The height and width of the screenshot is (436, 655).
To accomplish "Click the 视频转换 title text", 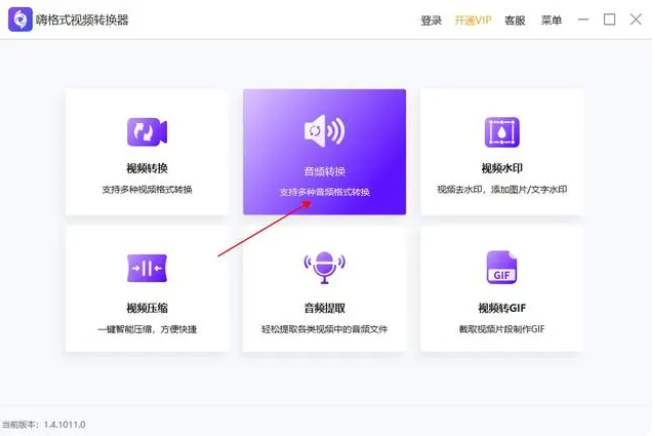I will tap(147, 168).
